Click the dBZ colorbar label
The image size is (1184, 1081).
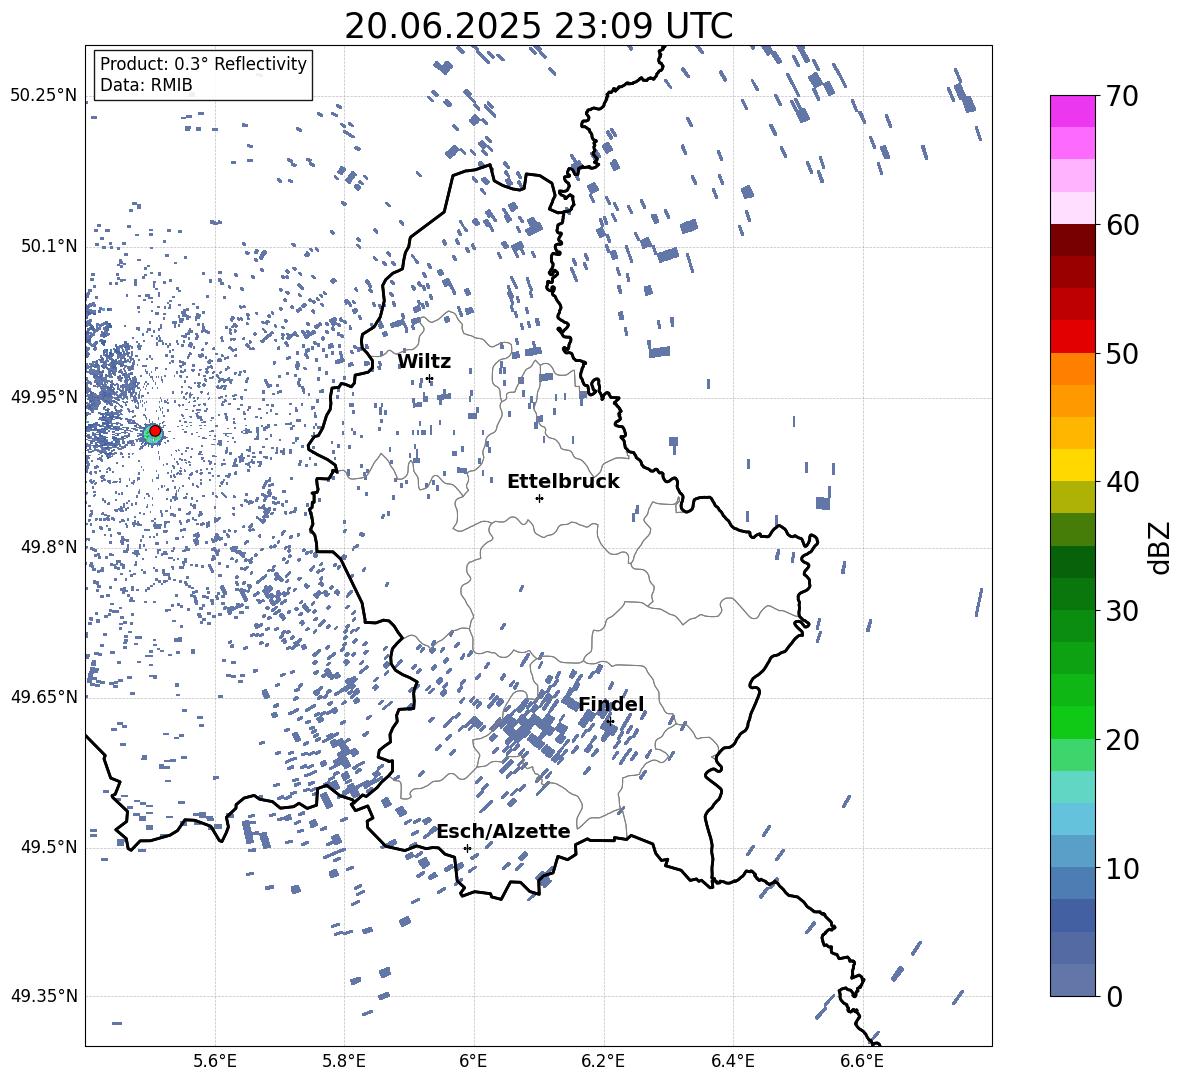click(x=1161, y=547)
